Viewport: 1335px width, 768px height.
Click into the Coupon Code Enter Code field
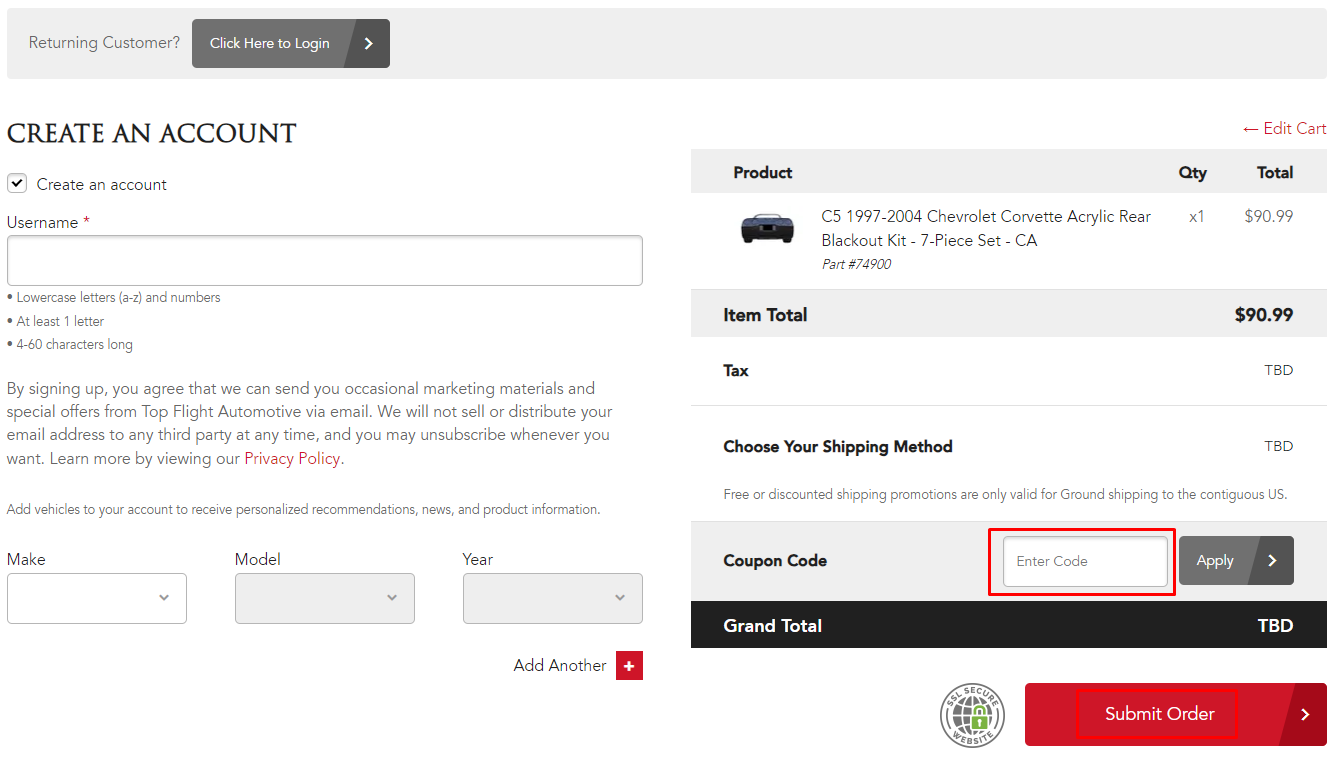point(1085,561)
